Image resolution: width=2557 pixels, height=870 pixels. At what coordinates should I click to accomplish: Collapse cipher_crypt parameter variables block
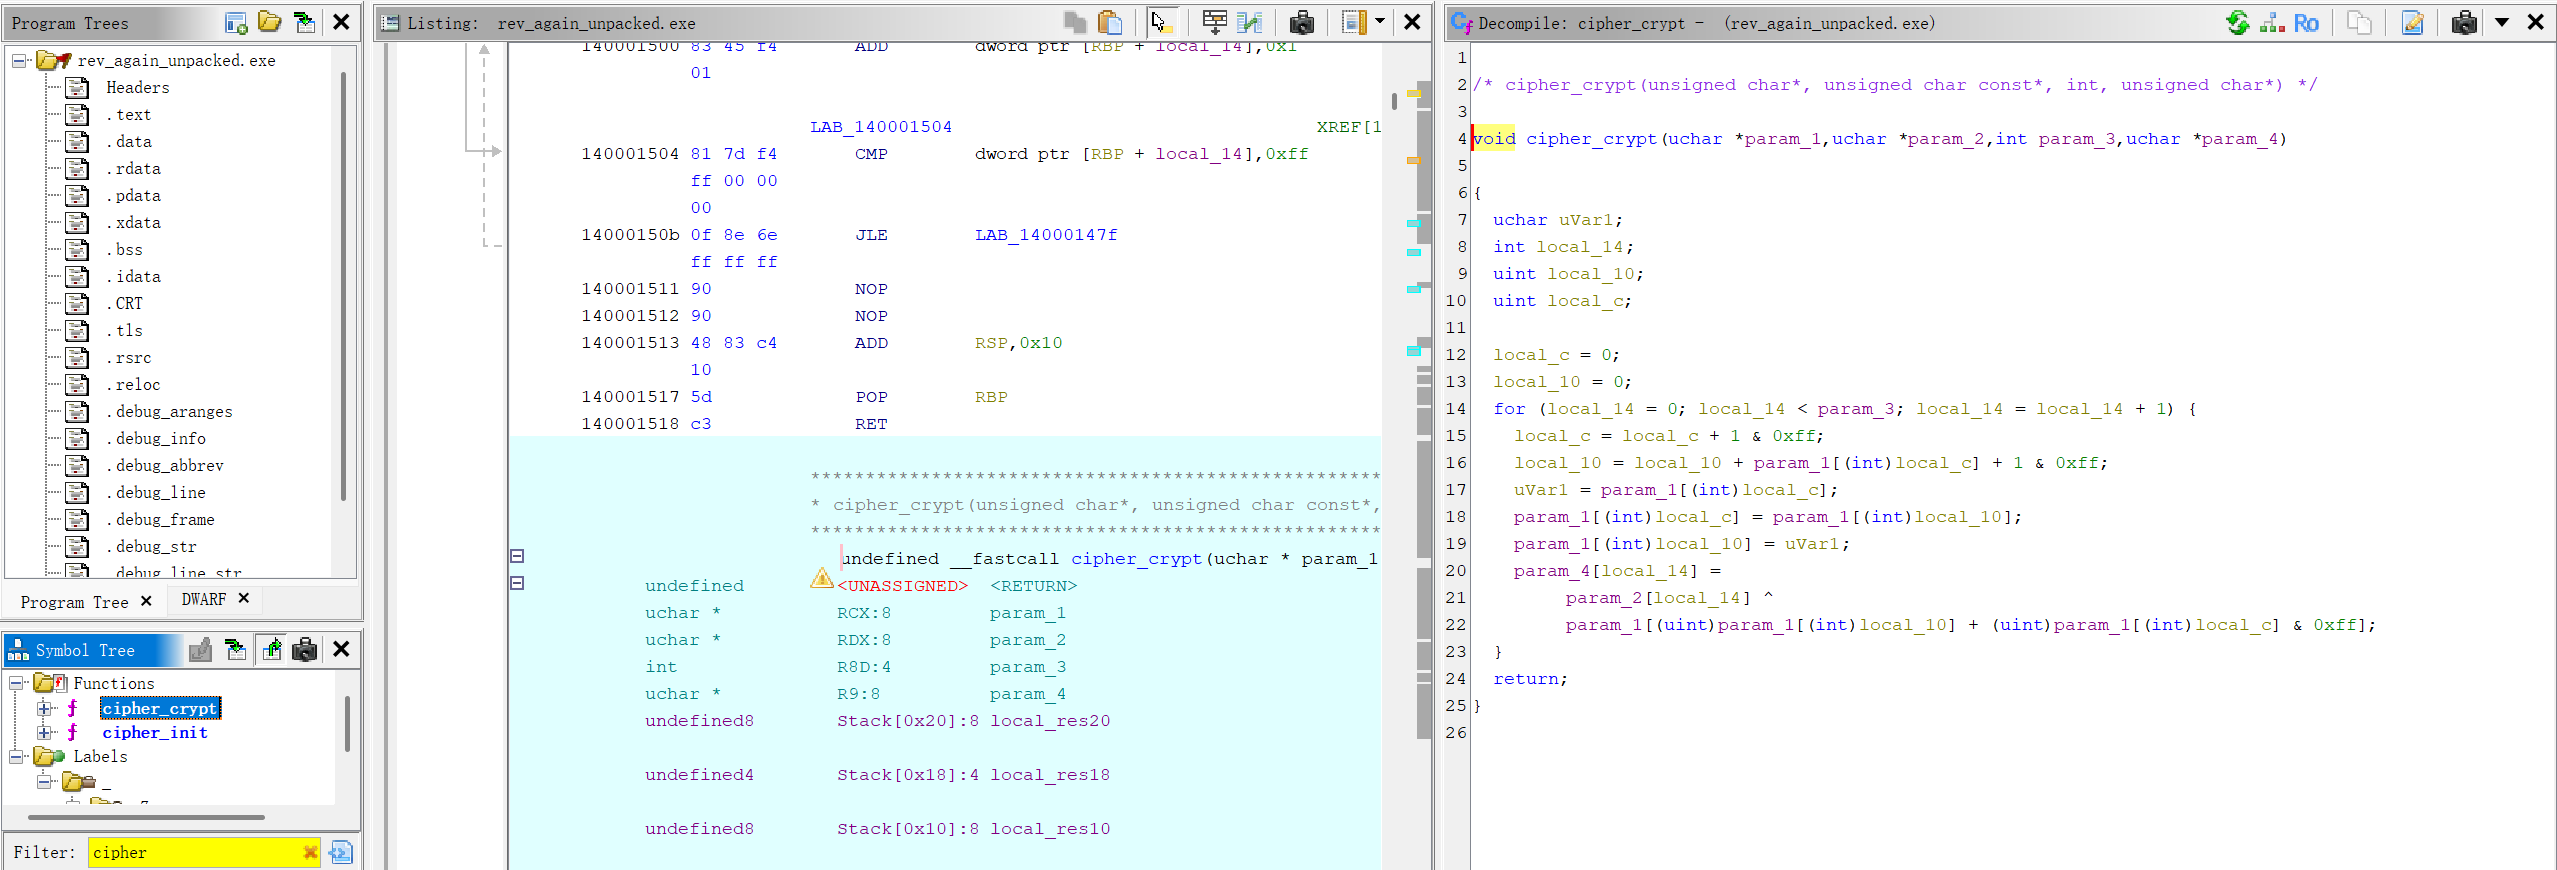(x=517, y=583)
